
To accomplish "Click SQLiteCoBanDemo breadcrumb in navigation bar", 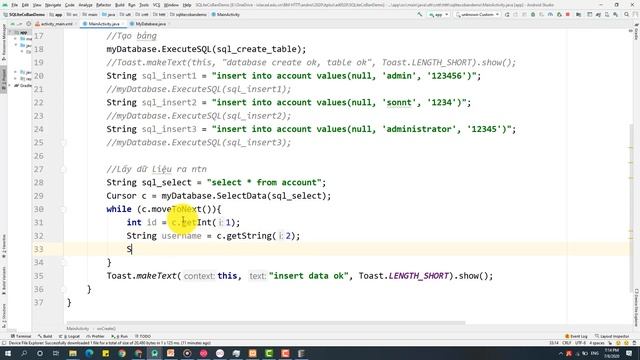I will coord(24,15).
